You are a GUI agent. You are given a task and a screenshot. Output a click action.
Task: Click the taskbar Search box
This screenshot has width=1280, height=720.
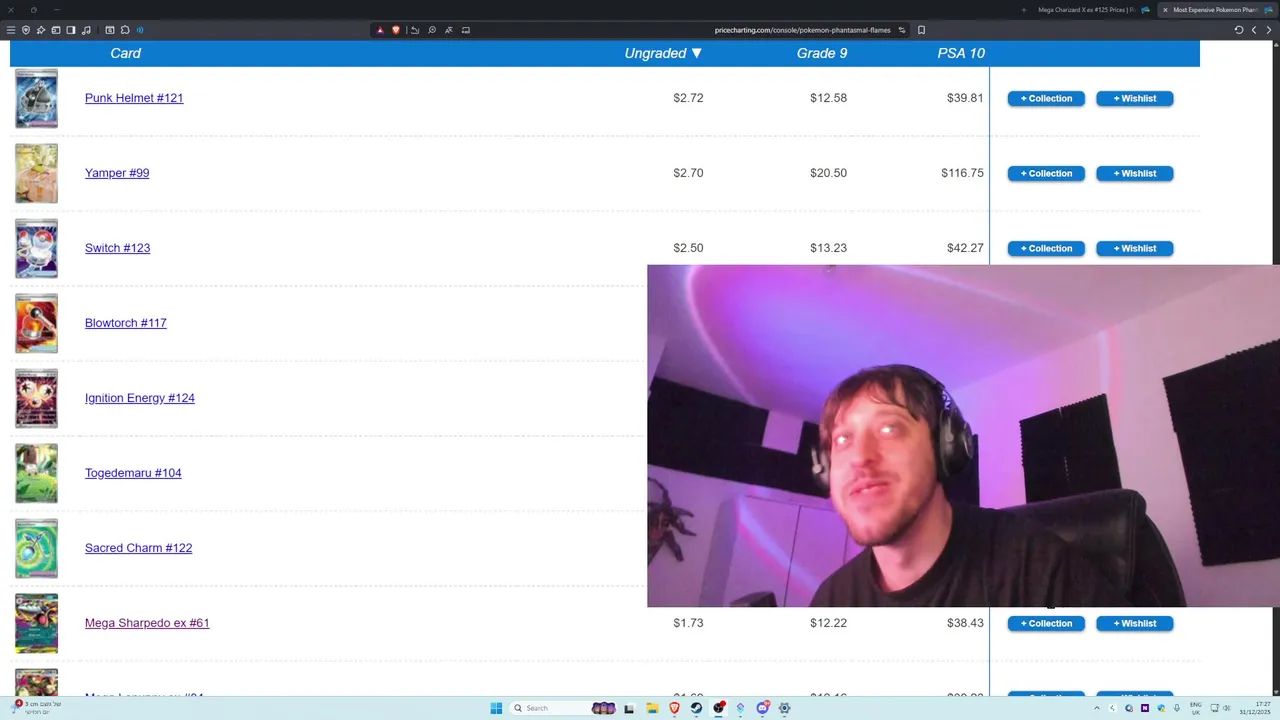click(x=563, y=708)
